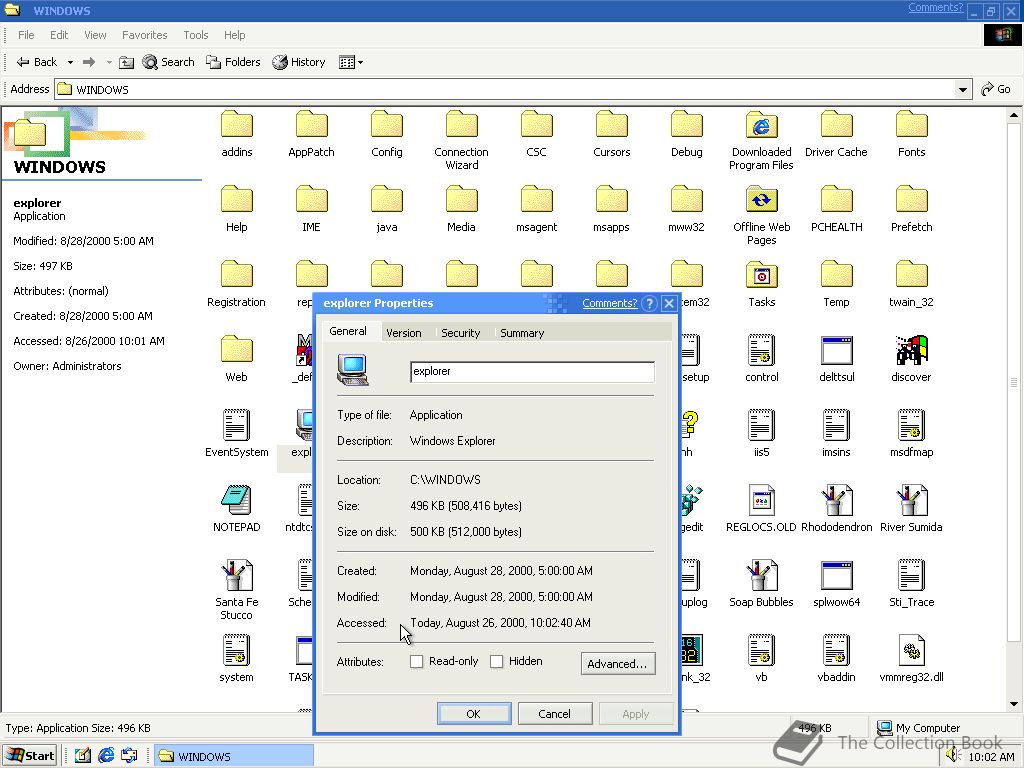Select the discover application icon
Viewport: 1024px width, 768px height.
(912, 349)
